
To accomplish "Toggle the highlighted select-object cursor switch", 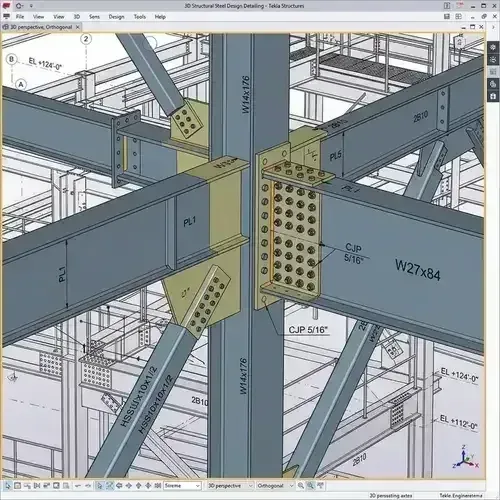I will 99,486.
